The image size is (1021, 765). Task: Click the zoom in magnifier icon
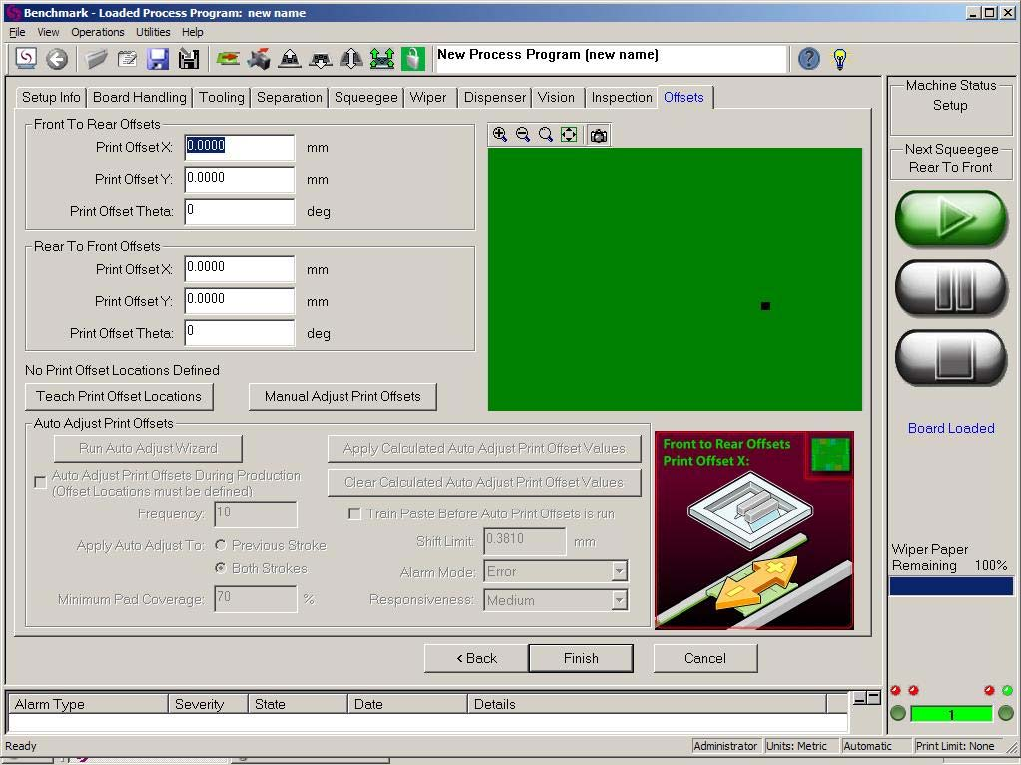click(500, 135)
